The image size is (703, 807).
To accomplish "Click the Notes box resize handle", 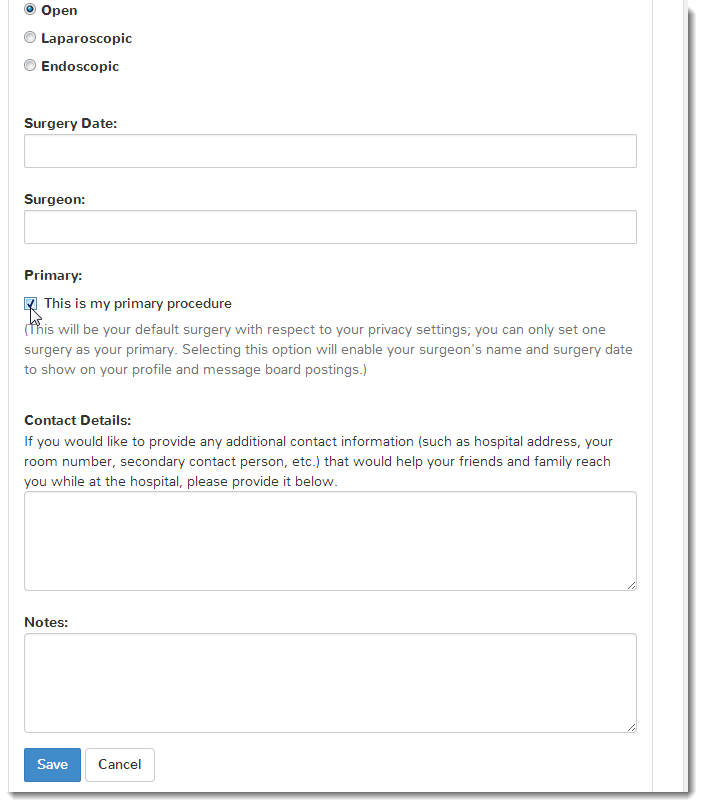I will coord(631,727).
